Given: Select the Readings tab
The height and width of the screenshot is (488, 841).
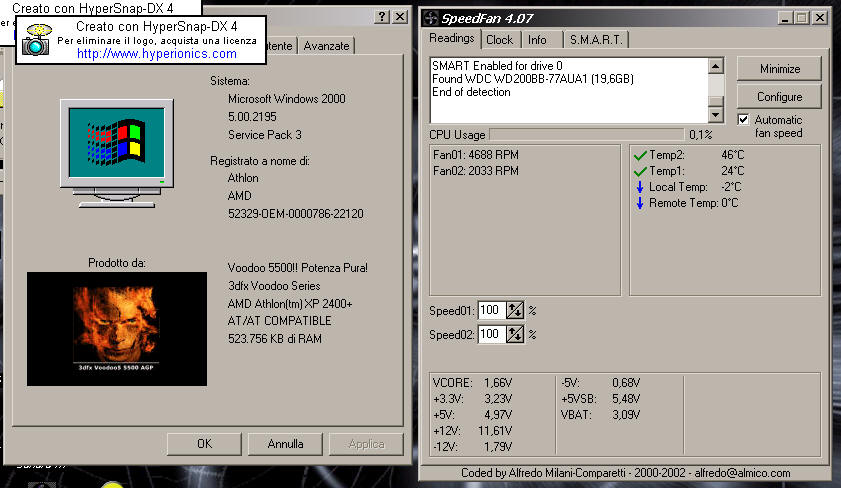Looking at the screenshot, I should 452,38.
